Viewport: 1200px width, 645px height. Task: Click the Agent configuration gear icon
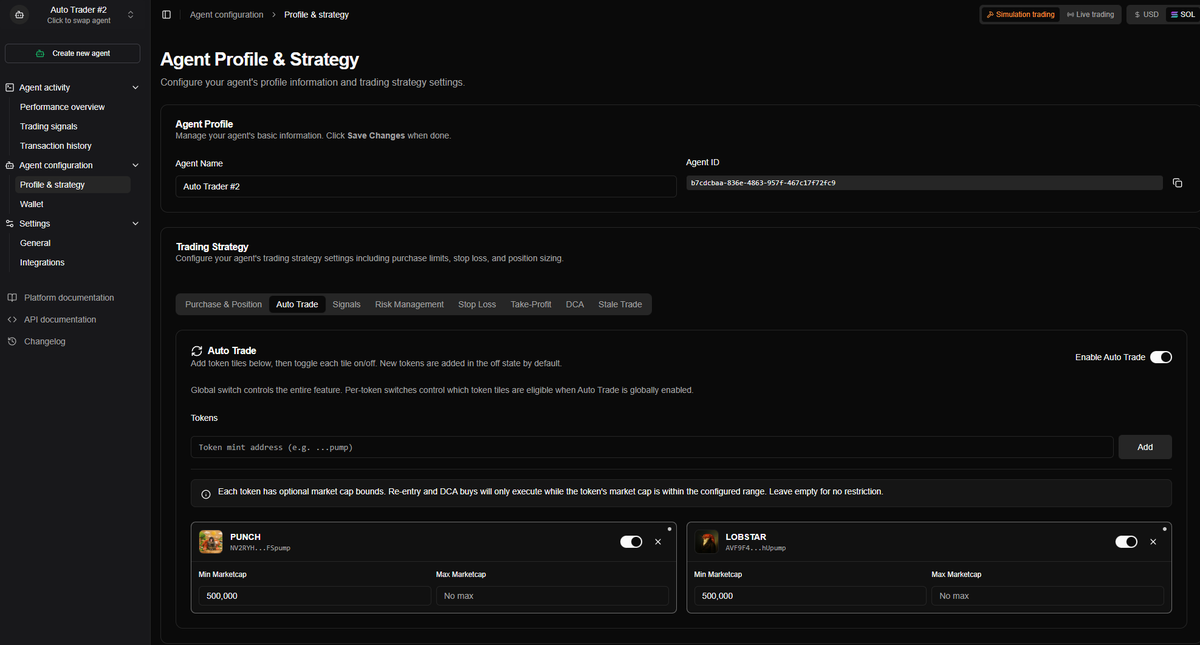tap(10, 165)
